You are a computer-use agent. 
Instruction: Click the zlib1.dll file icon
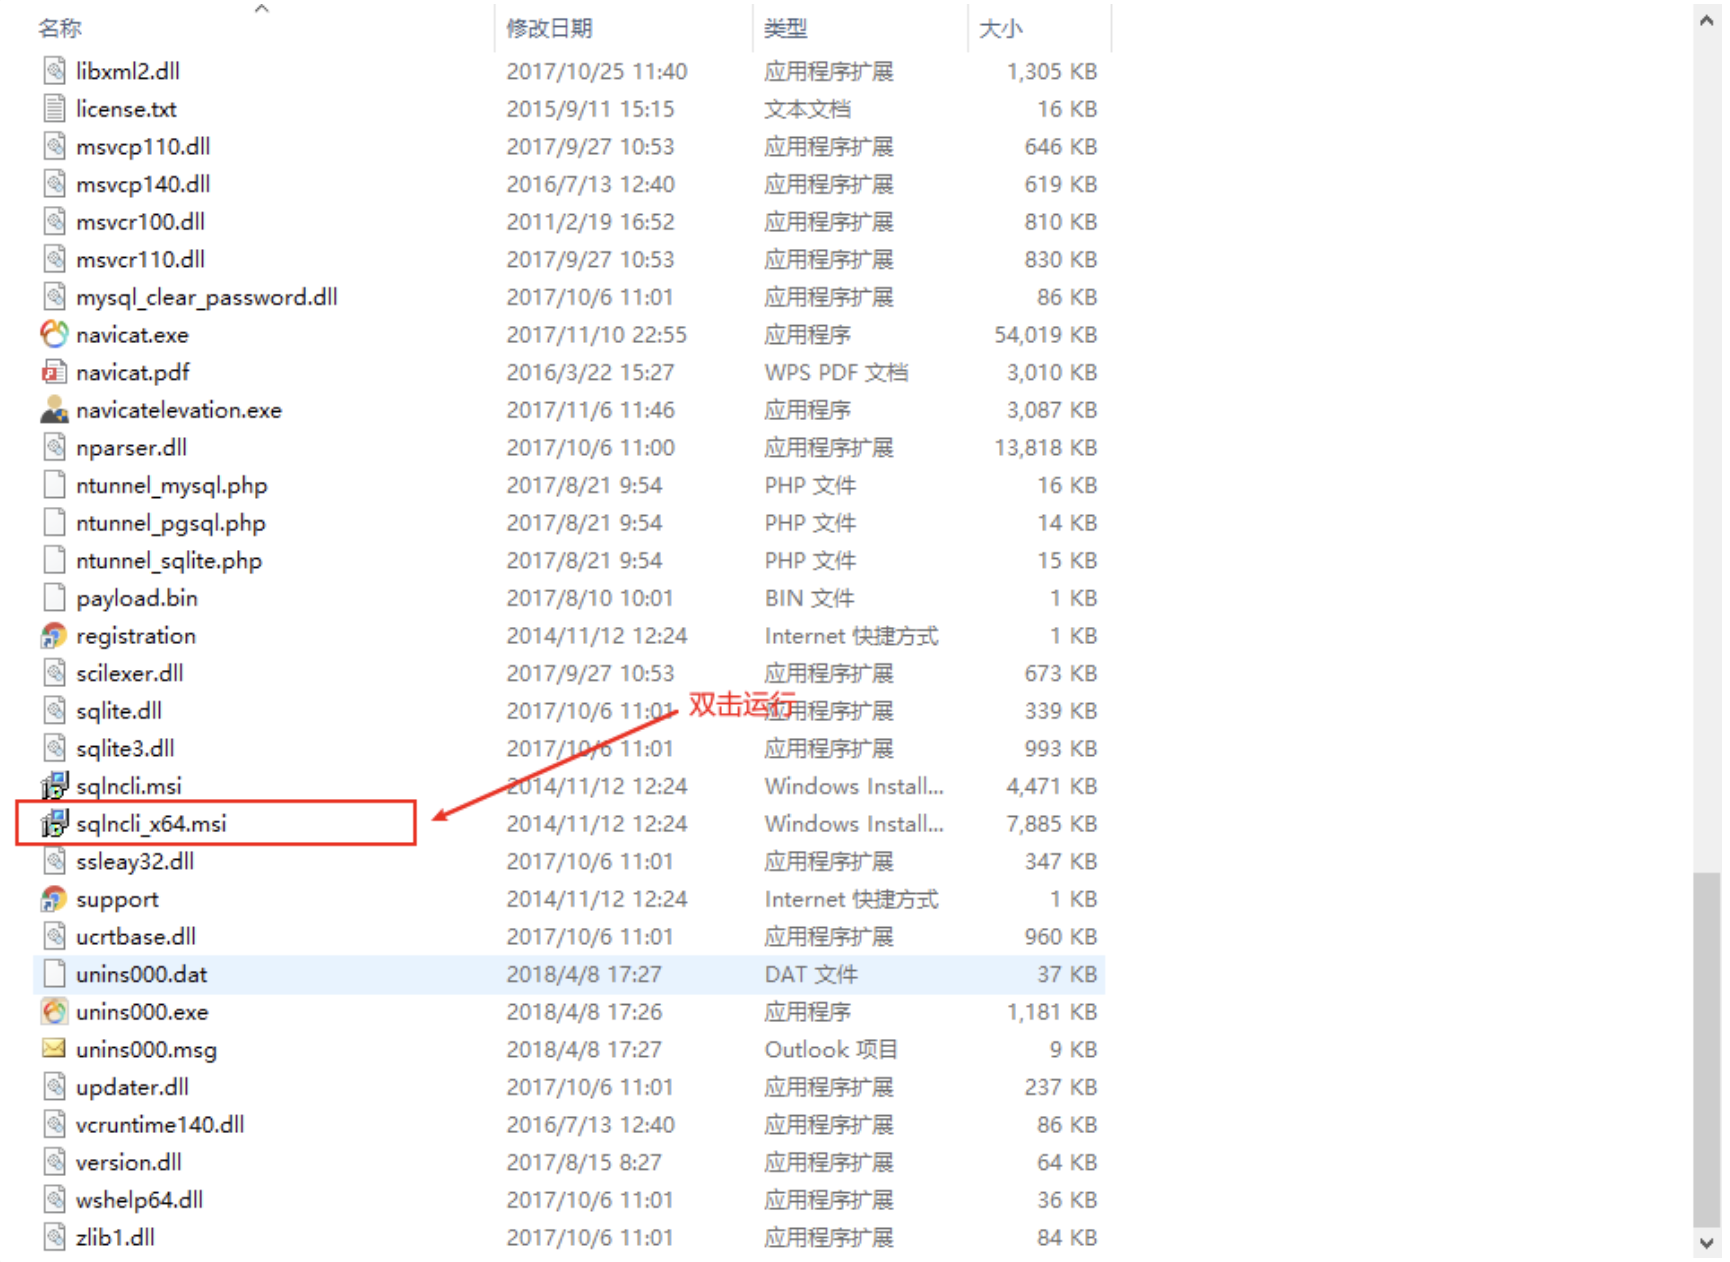coord(54,1237)
